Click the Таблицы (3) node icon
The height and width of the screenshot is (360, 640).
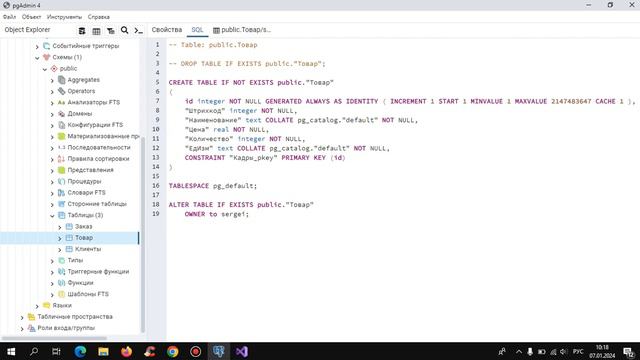(62, 215)
